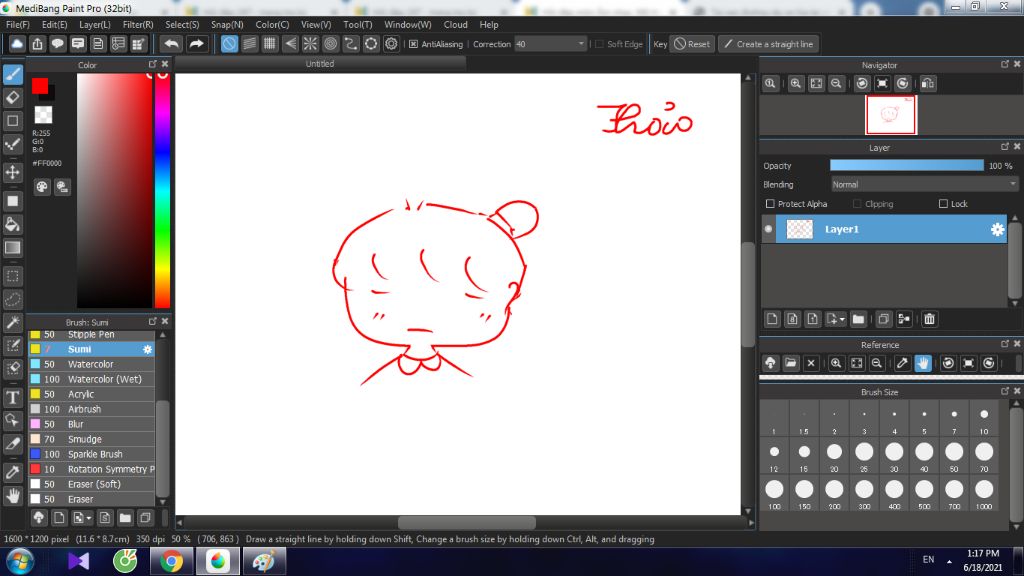Click the Redo arrow
Viewport: 1024px width, 576px height.
click(196, 44)
